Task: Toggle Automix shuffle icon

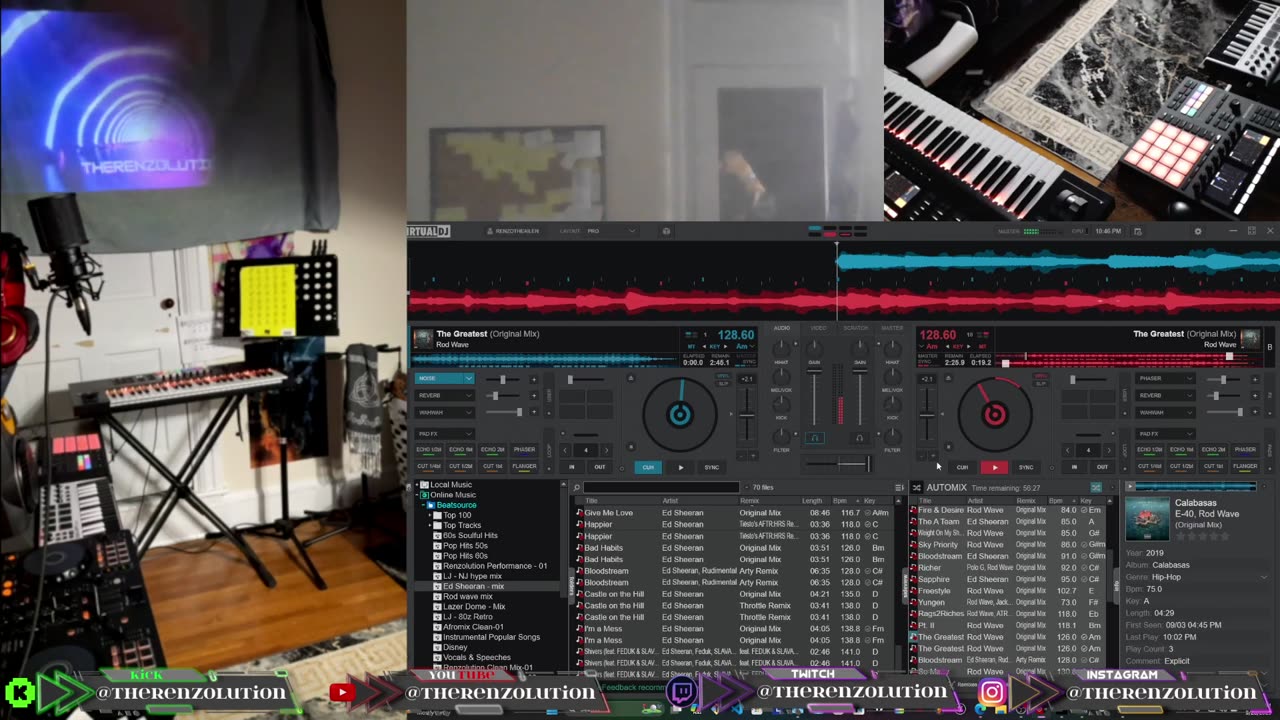Action: (x=1096, y=487)
